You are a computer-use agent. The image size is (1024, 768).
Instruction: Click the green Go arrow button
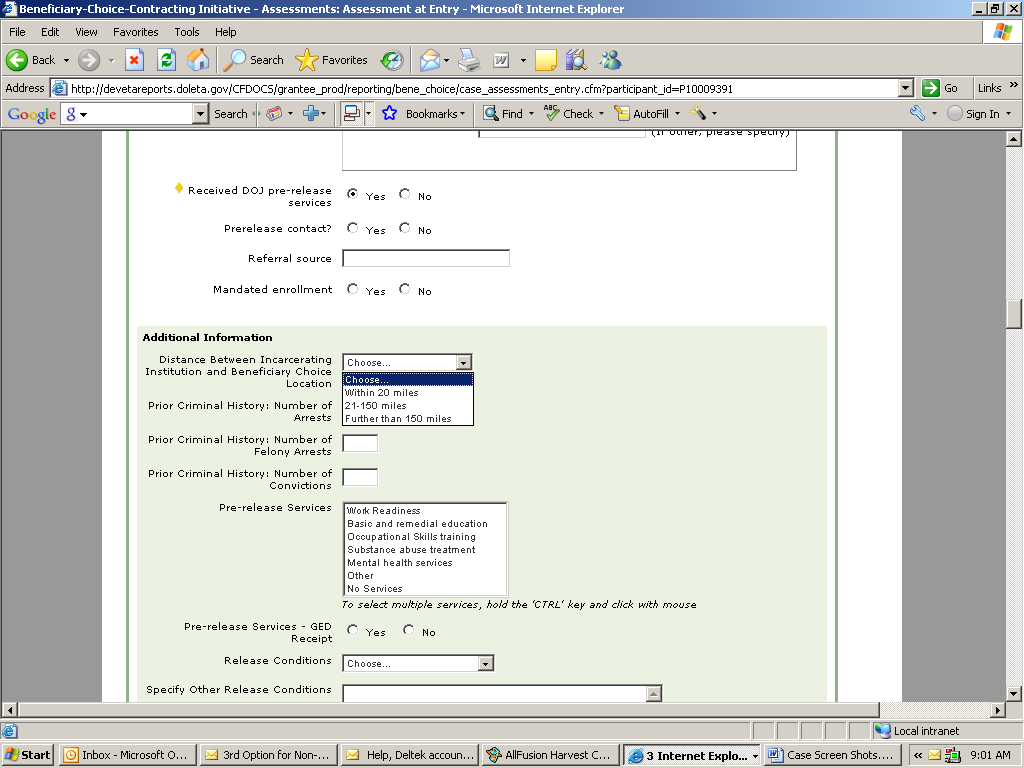point(931,88)
